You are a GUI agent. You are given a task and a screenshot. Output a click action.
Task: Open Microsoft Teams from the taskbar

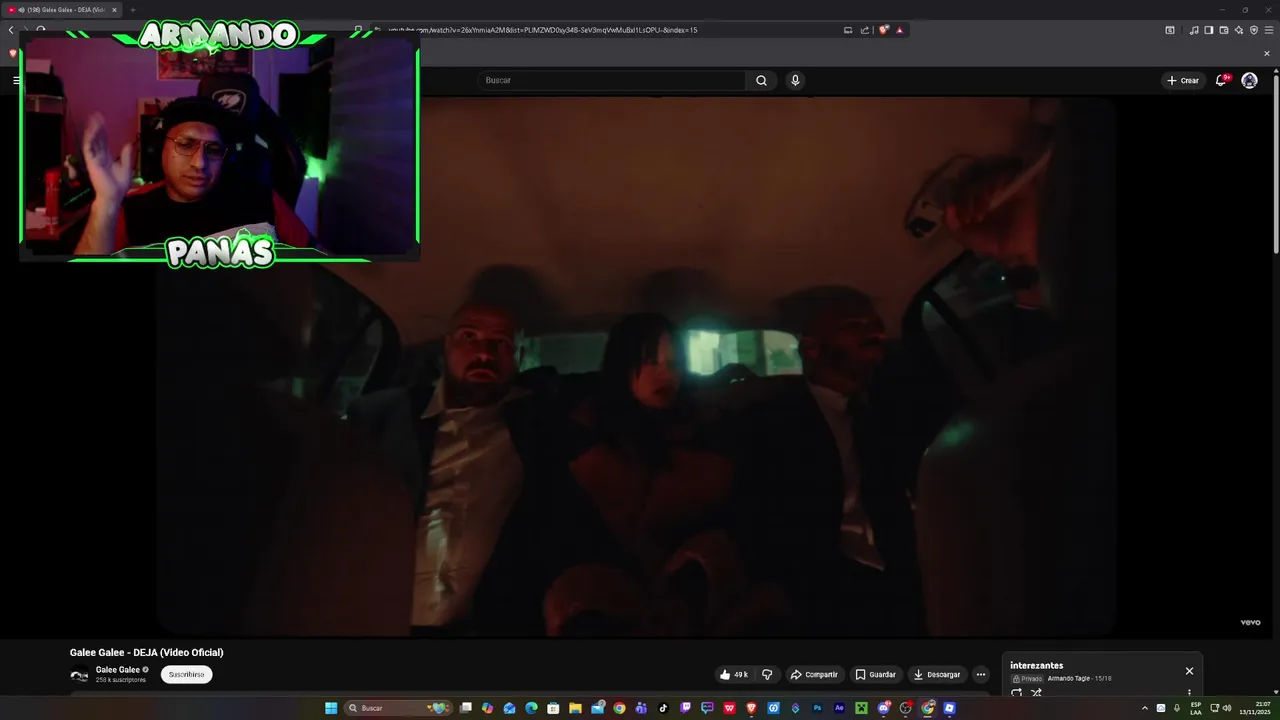641,708
